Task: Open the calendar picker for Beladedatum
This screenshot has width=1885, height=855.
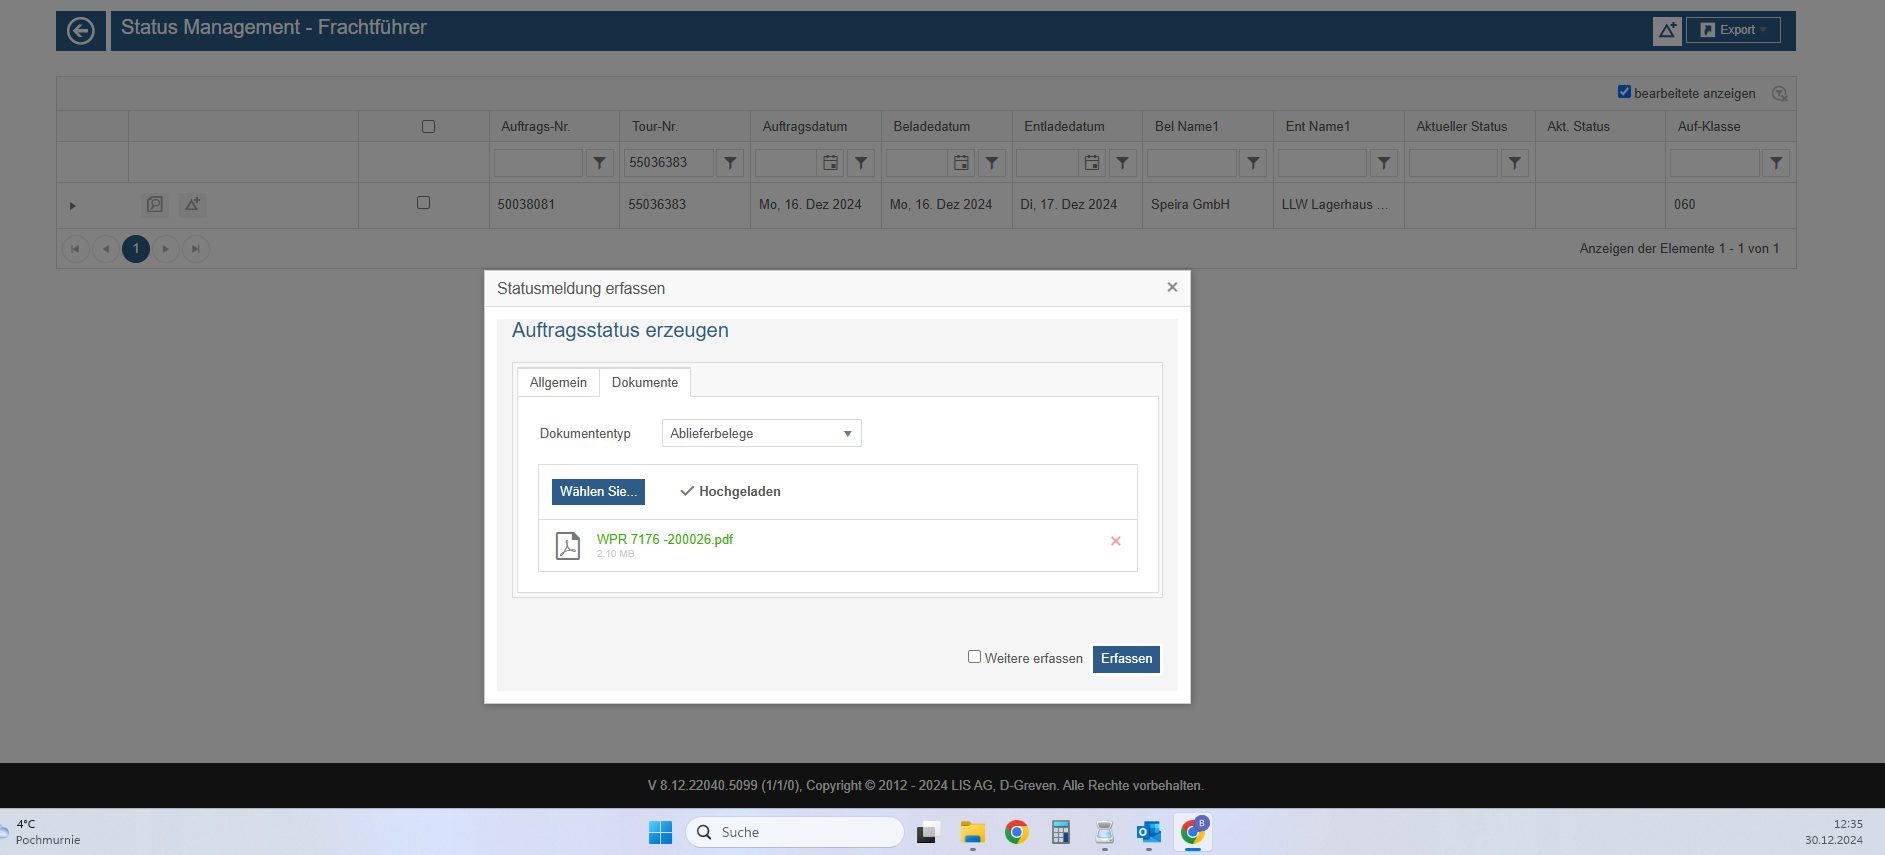Action: point(961,163)
